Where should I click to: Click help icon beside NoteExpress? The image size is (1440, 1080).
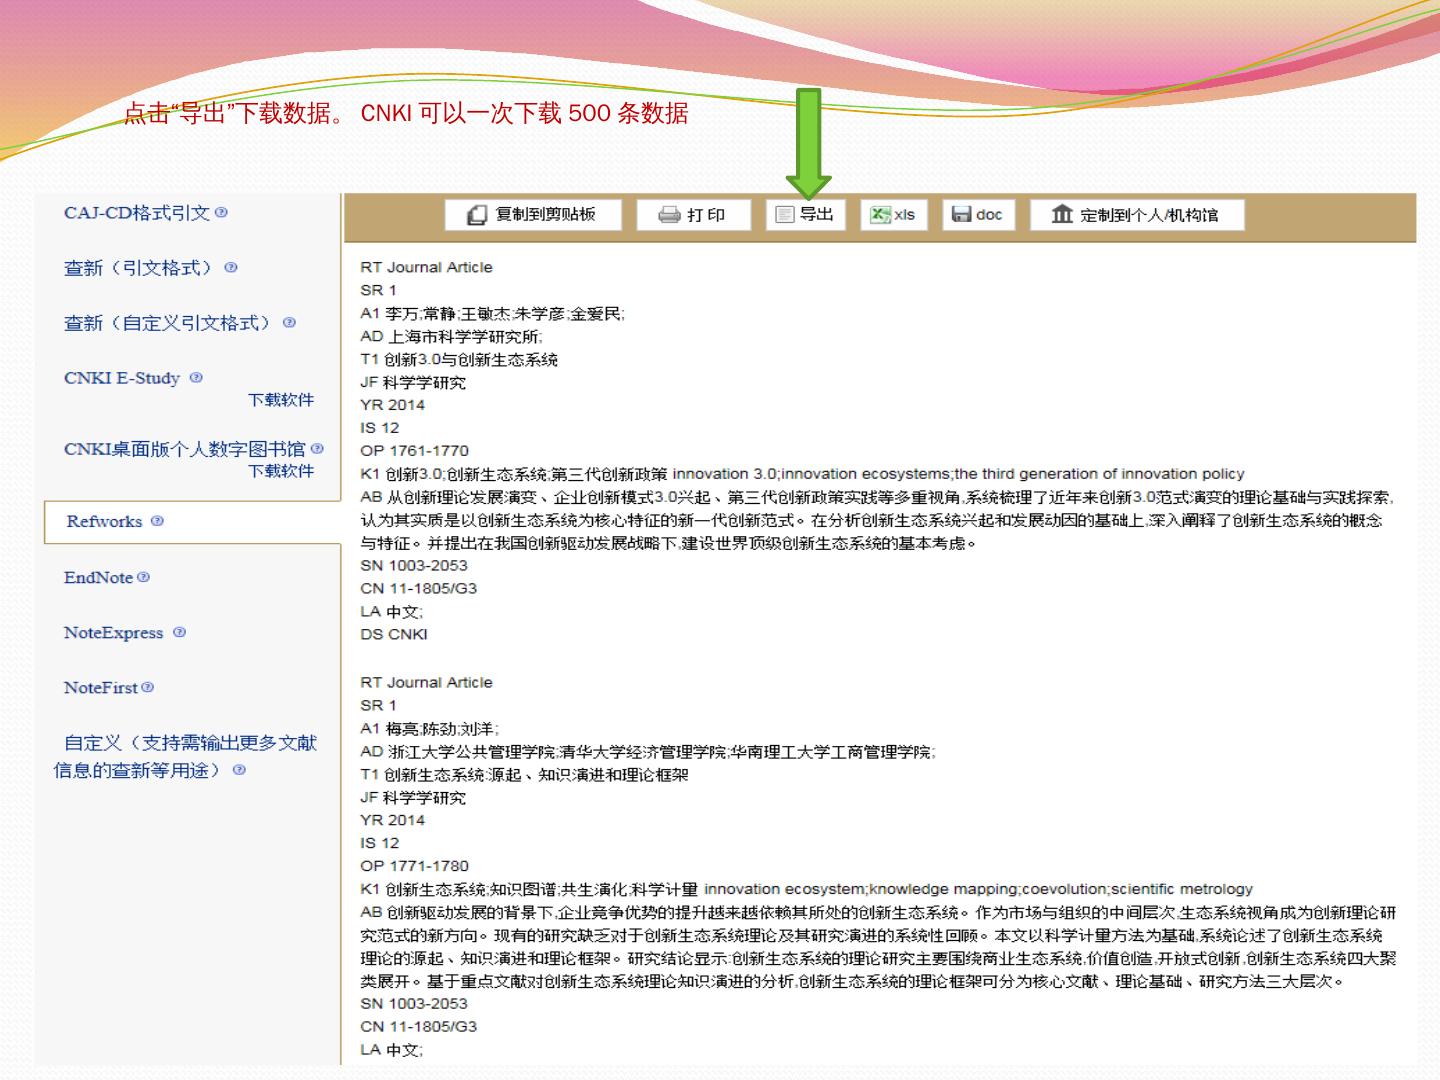point(179,632)
